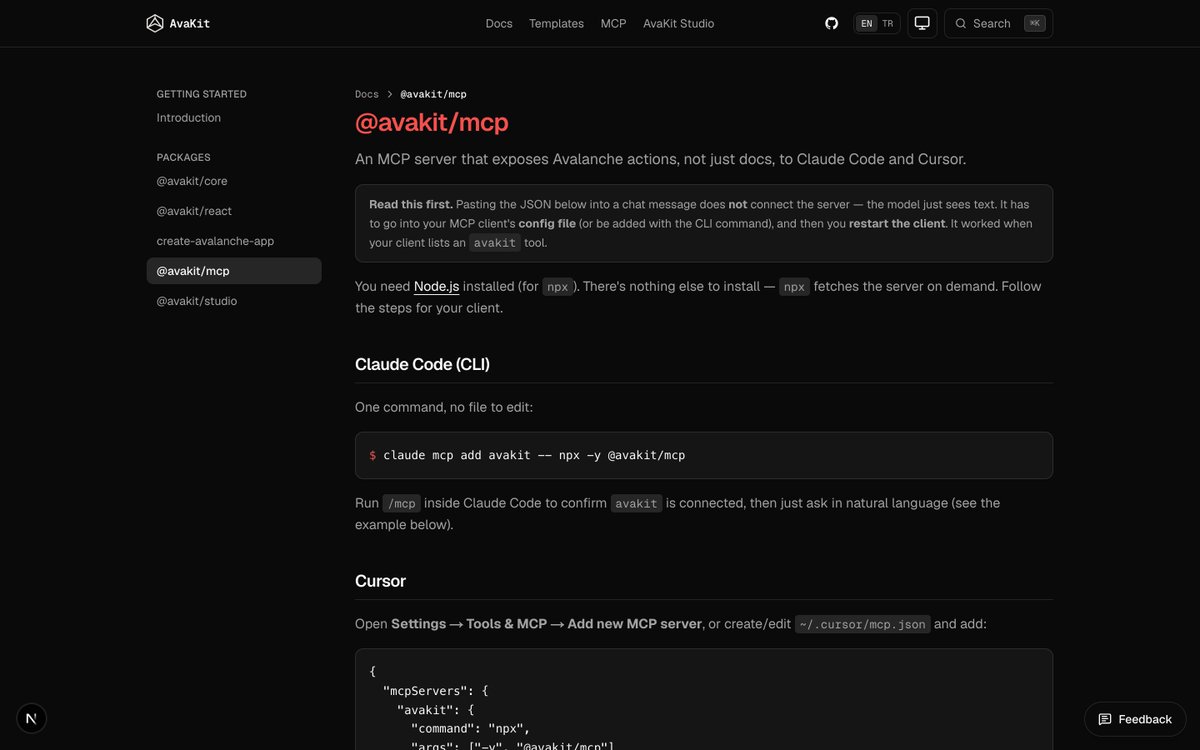The image size is (1200, 750).
Task: Open the MCP nav item
Action: [x=613, y=23]
